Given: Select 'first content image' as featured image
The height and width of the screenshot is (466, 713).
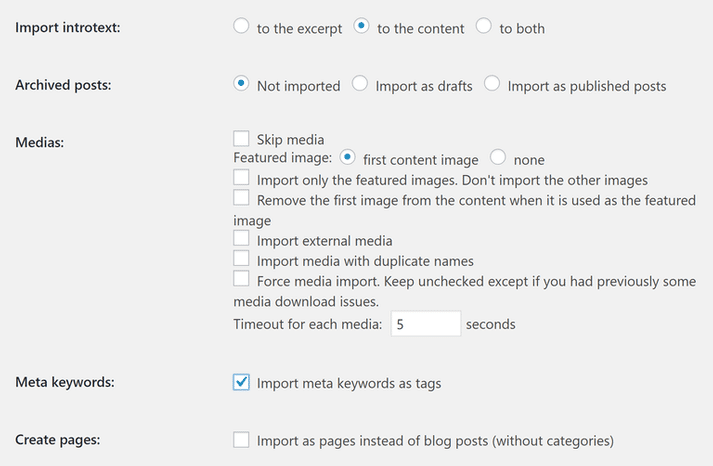Looking at the screenshot, I should (x=348, y=158).
